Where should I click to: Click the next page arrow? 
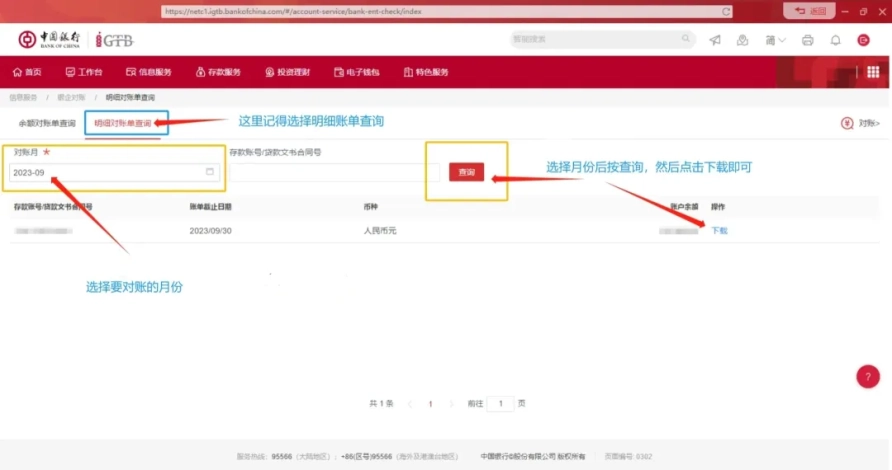[452, 404]
